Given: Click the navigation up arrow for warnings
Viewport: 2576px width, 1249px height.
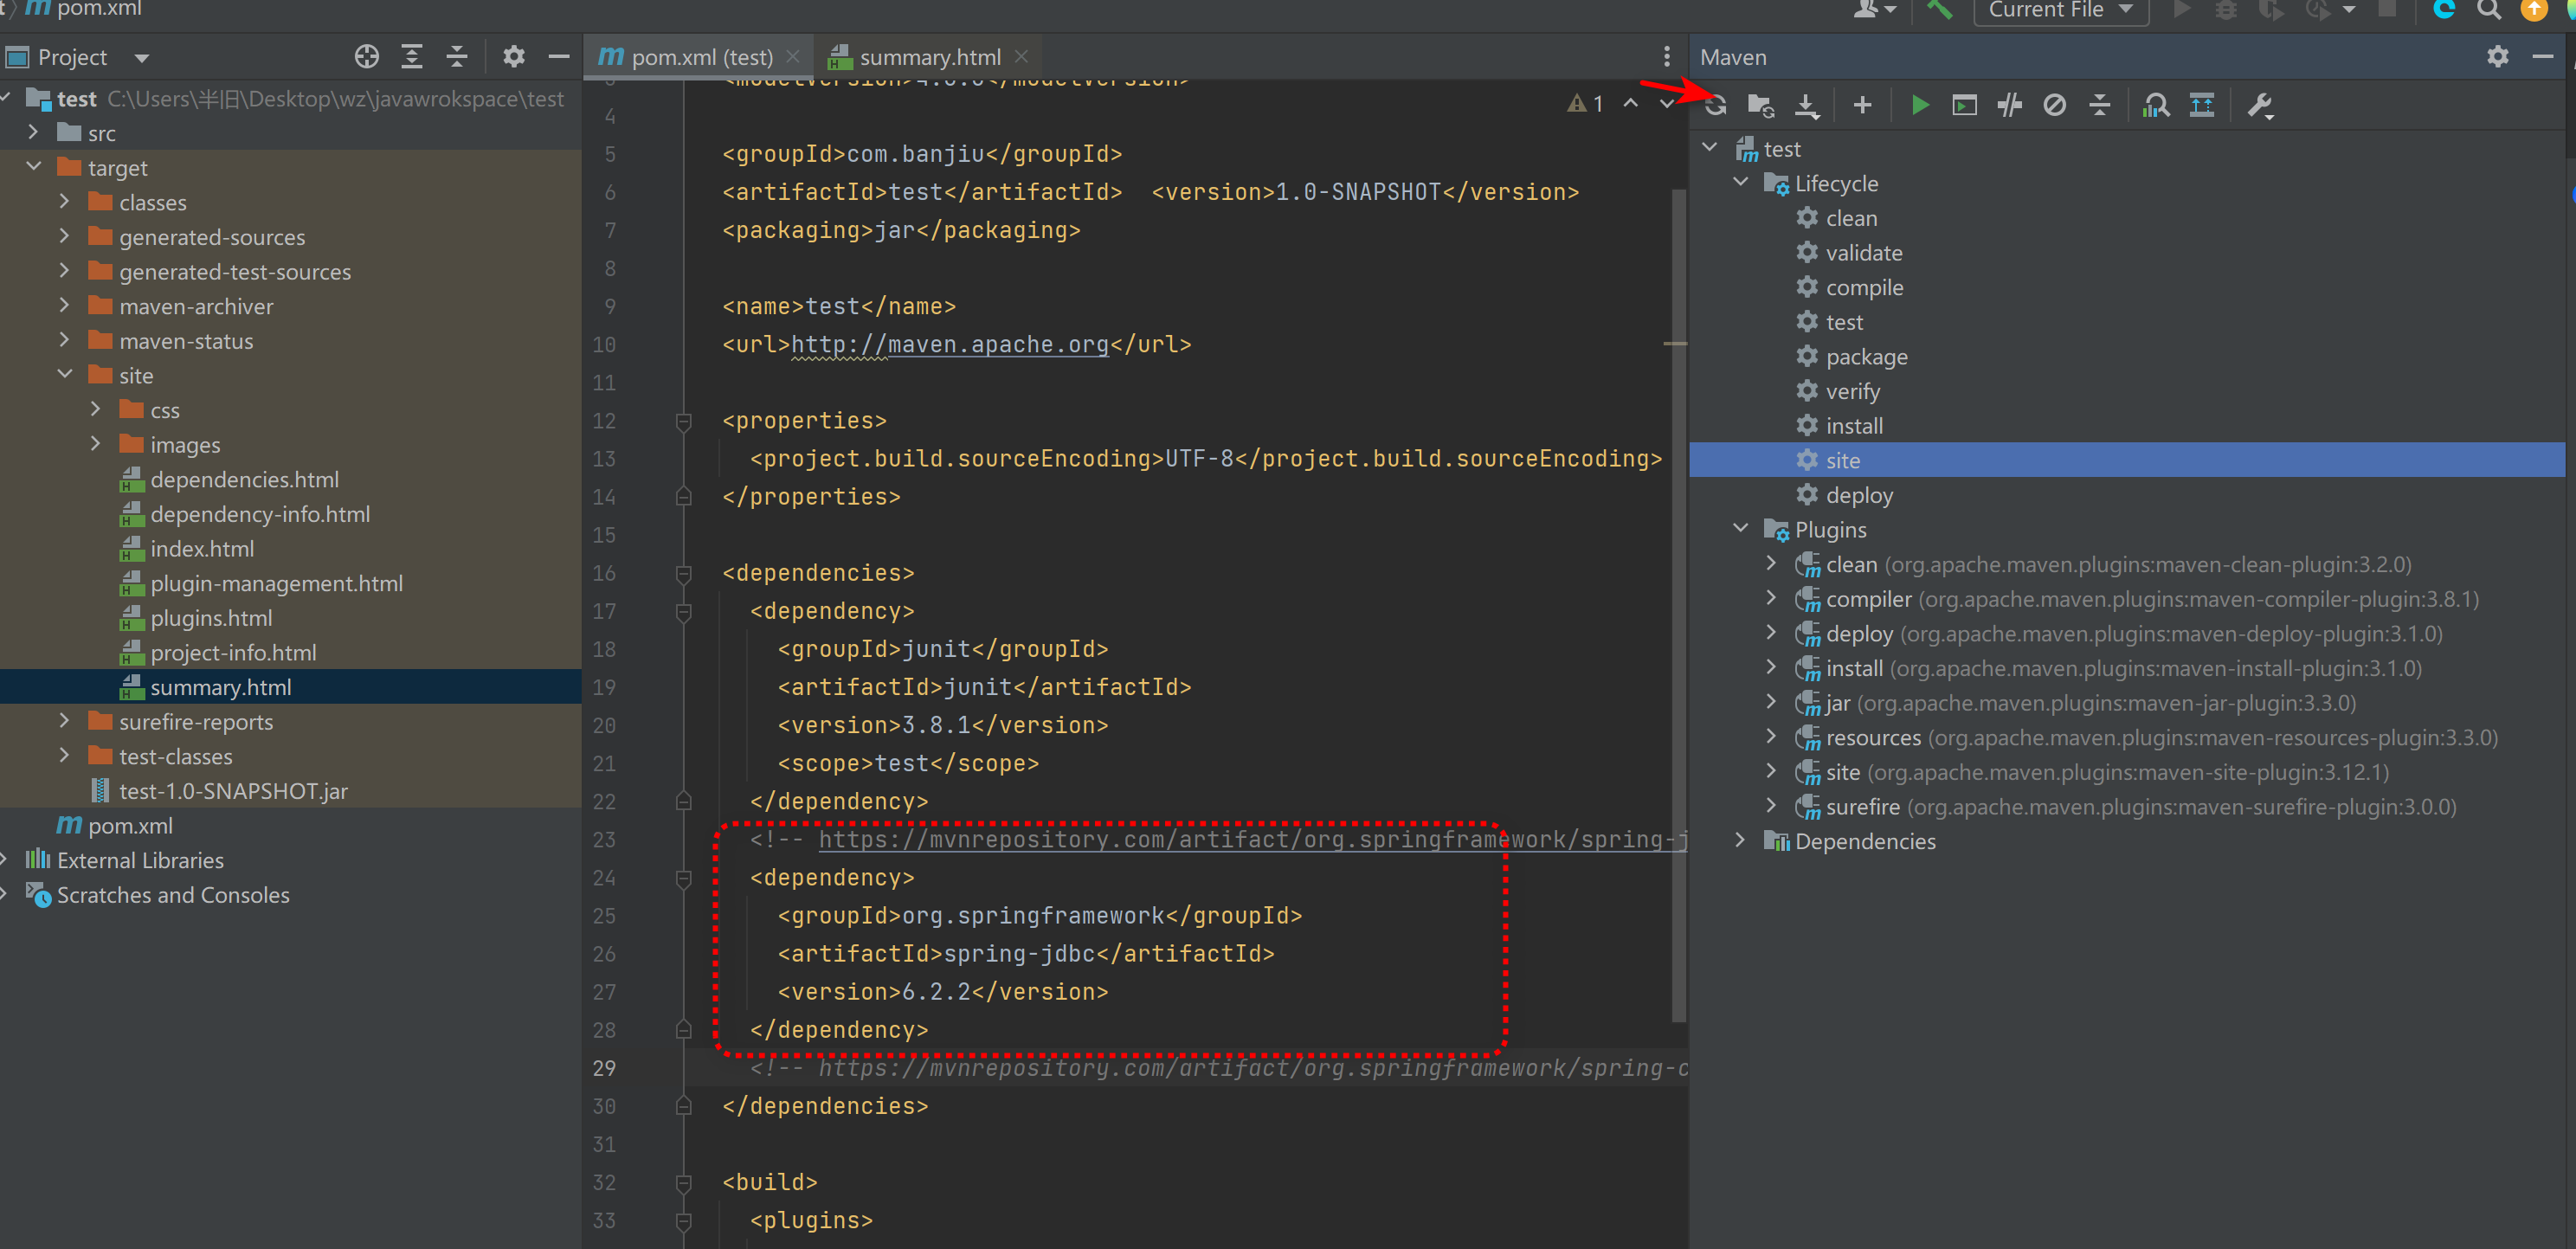Looking at the screenshot, I should click(1630, 104).
